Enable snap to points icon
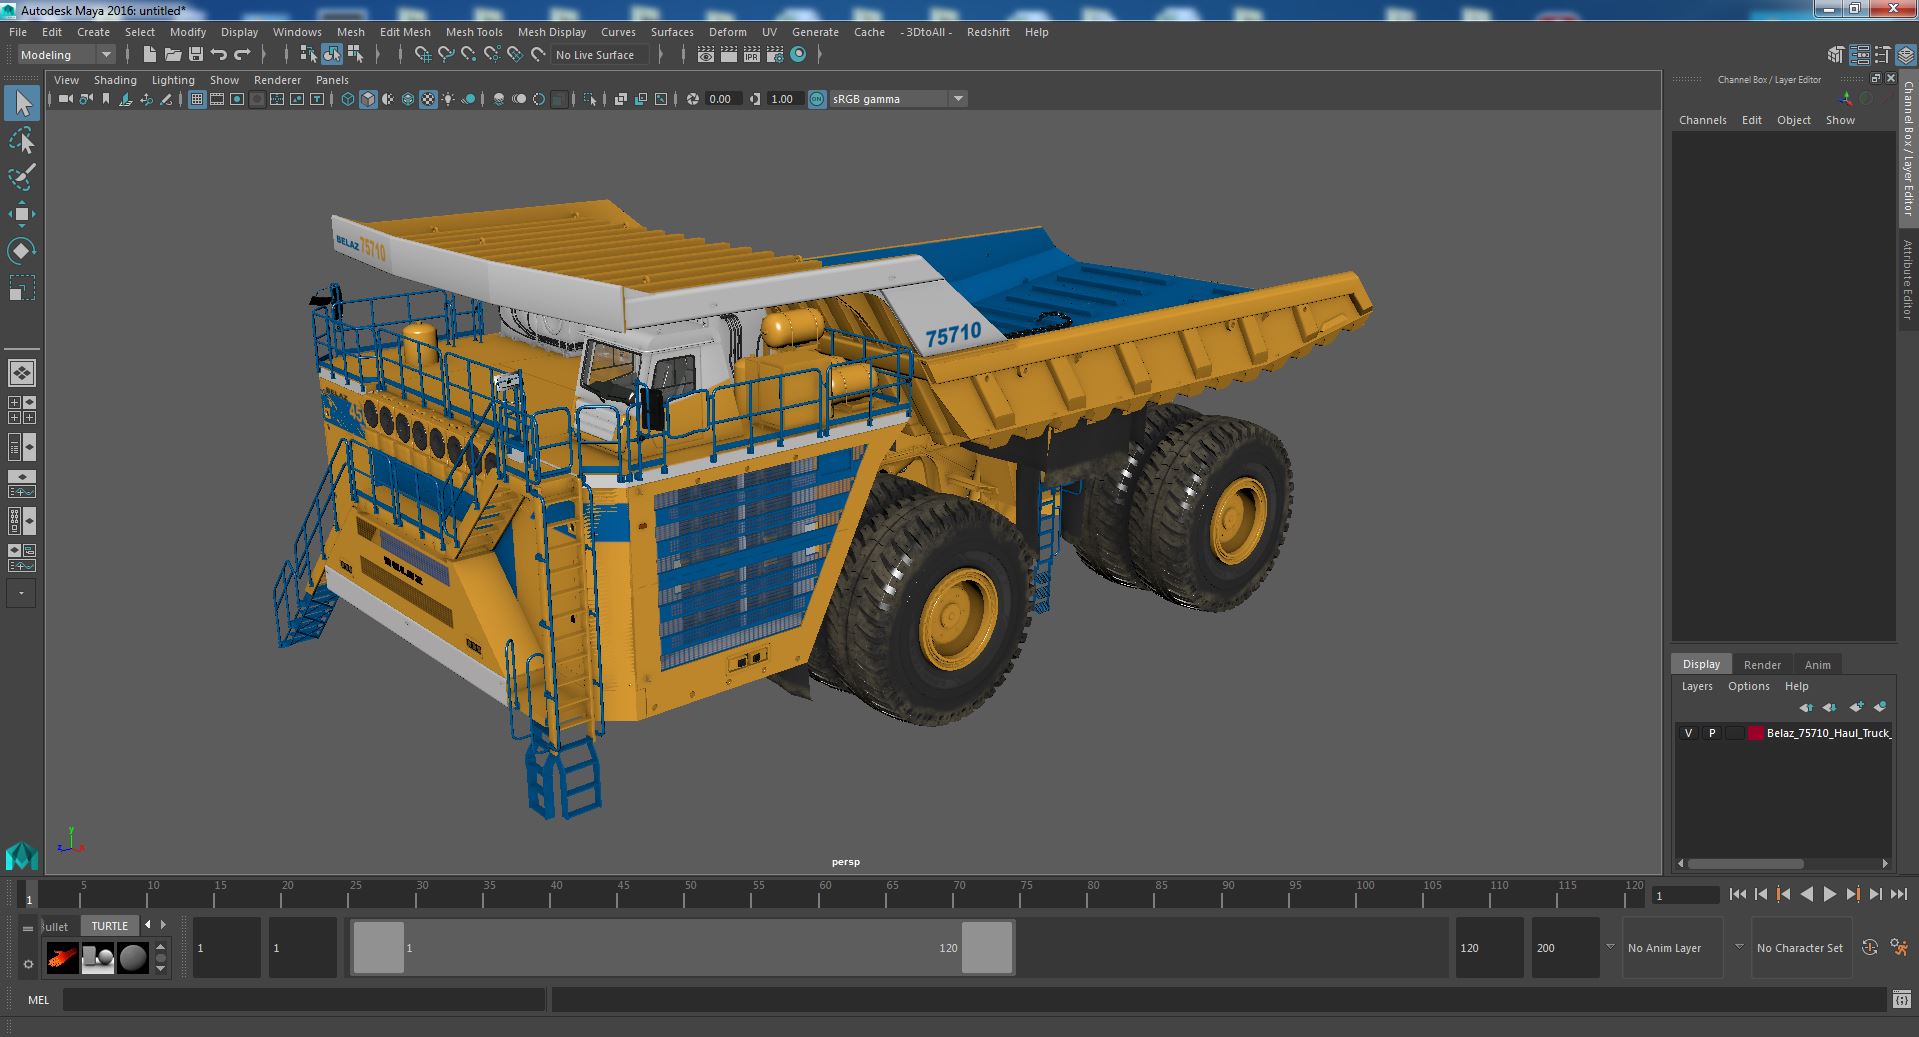Viewport: 1919px width, 1037px height. (469, 55)
